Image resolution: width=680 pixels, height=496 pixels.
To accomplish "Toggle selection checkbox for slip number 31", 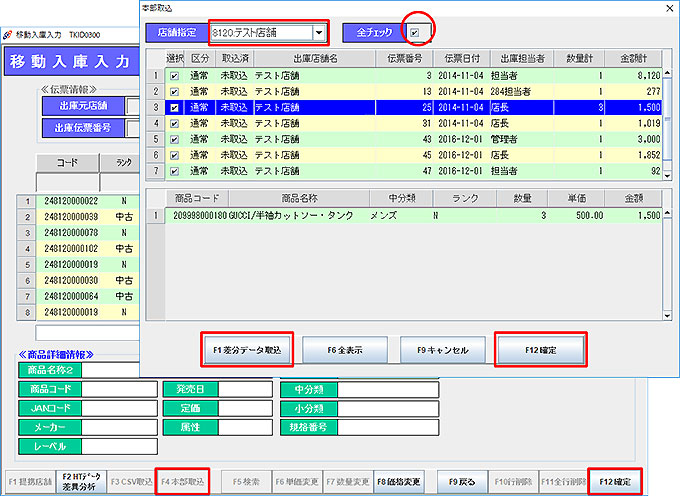I will click(174, 124).
